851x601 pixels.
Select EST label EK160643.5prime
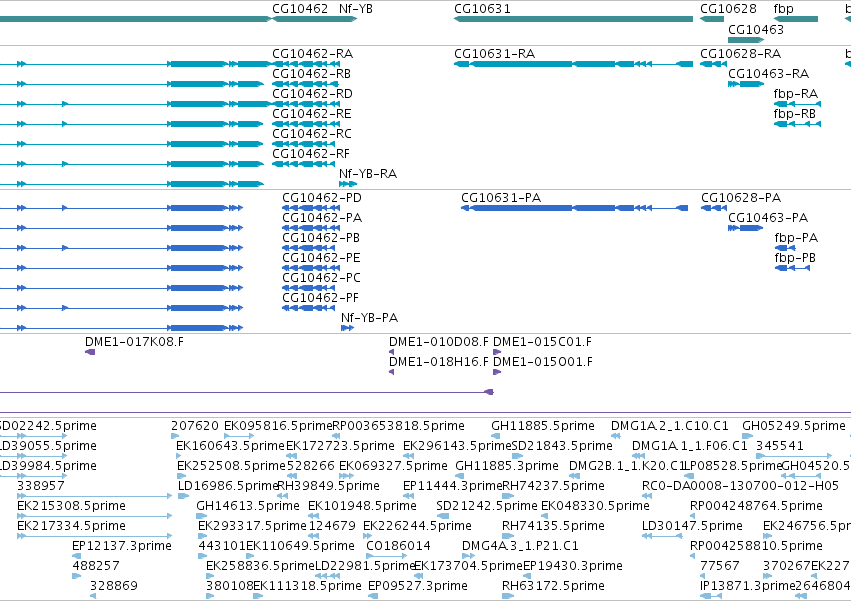[230, 446]
